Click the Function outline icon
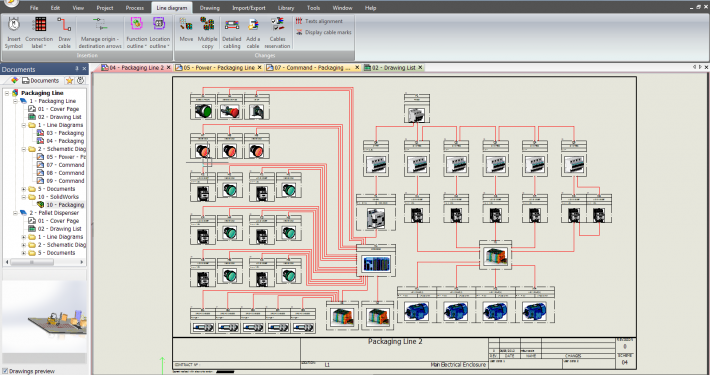 [x=136, y=24]
